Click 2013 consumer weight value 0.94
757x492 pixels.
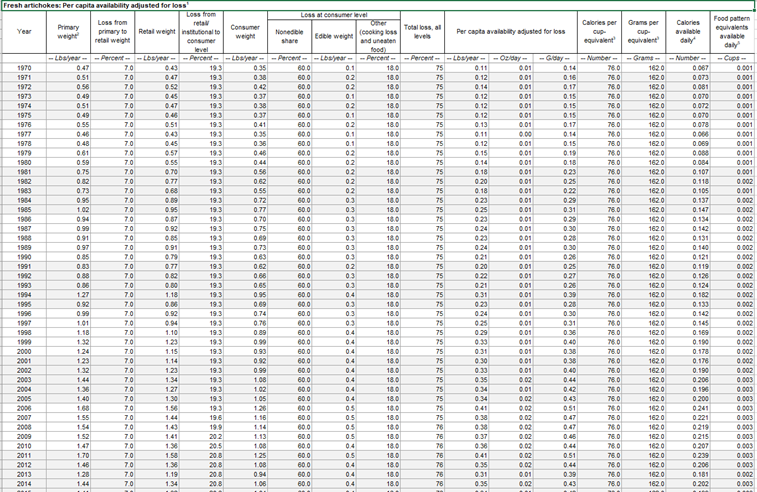pyautogui.click(x=245, y=474)
